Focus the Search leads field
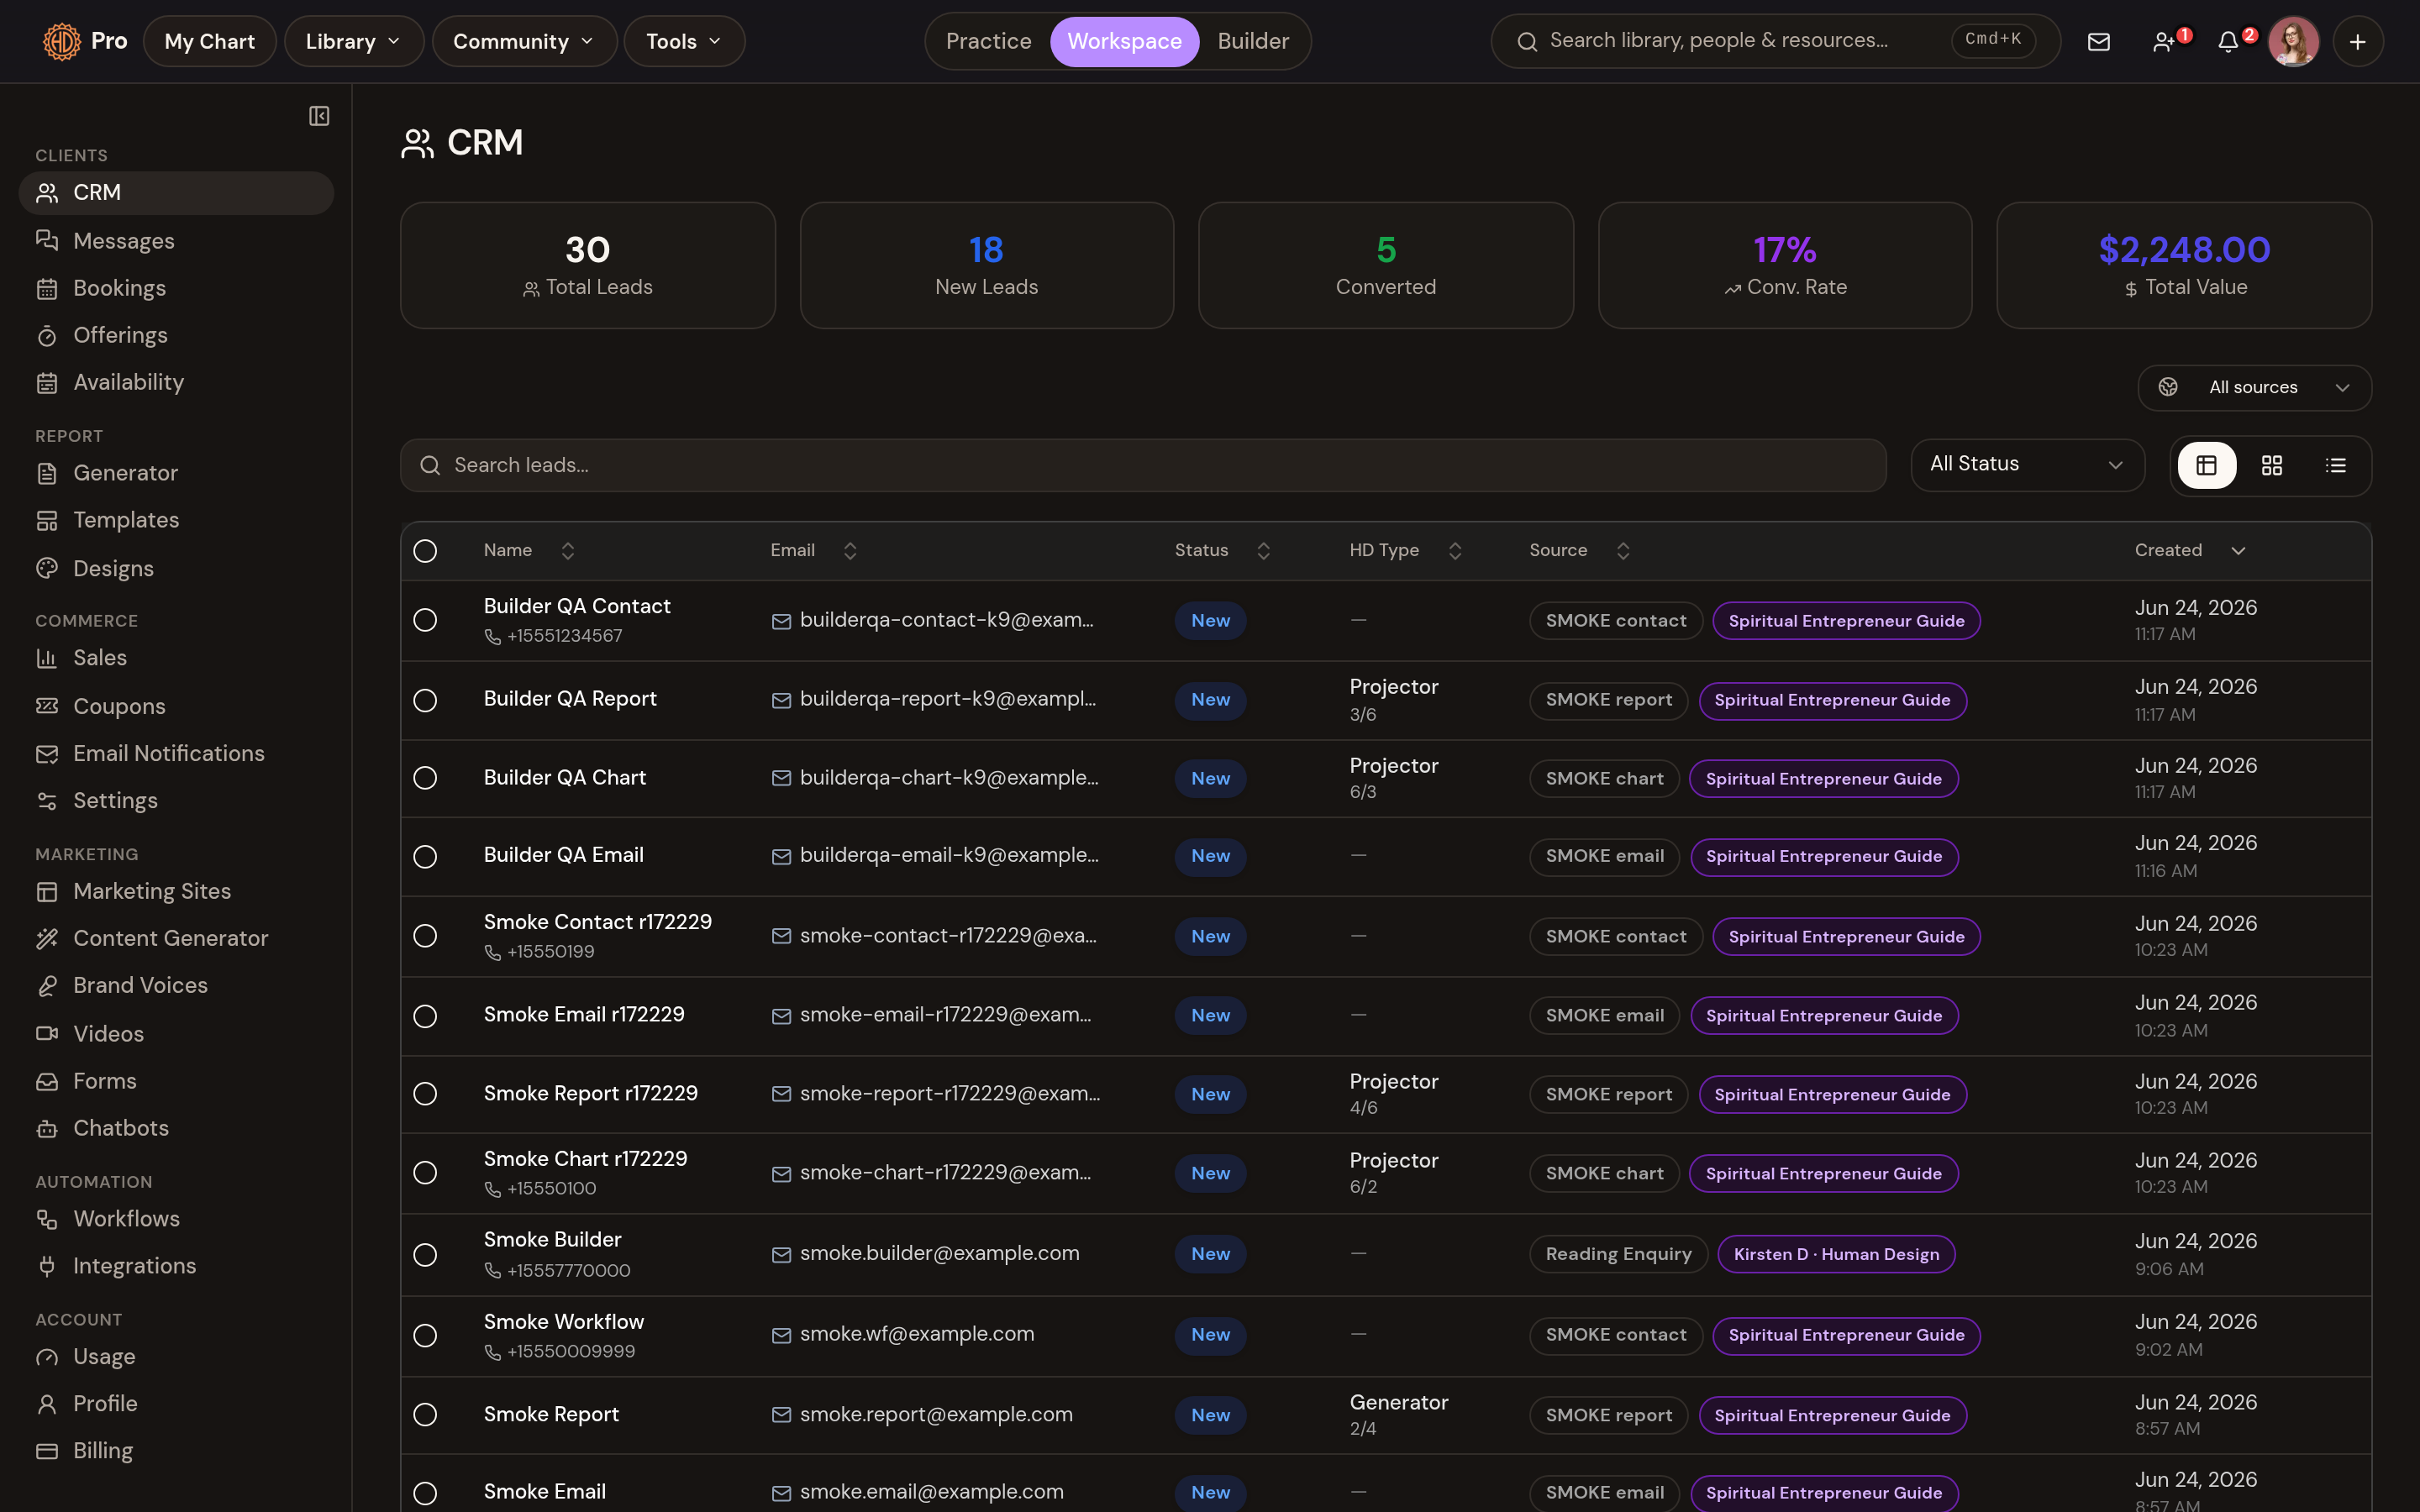The height and width of the screenshot is (1512, 2420). (1143, 465)
